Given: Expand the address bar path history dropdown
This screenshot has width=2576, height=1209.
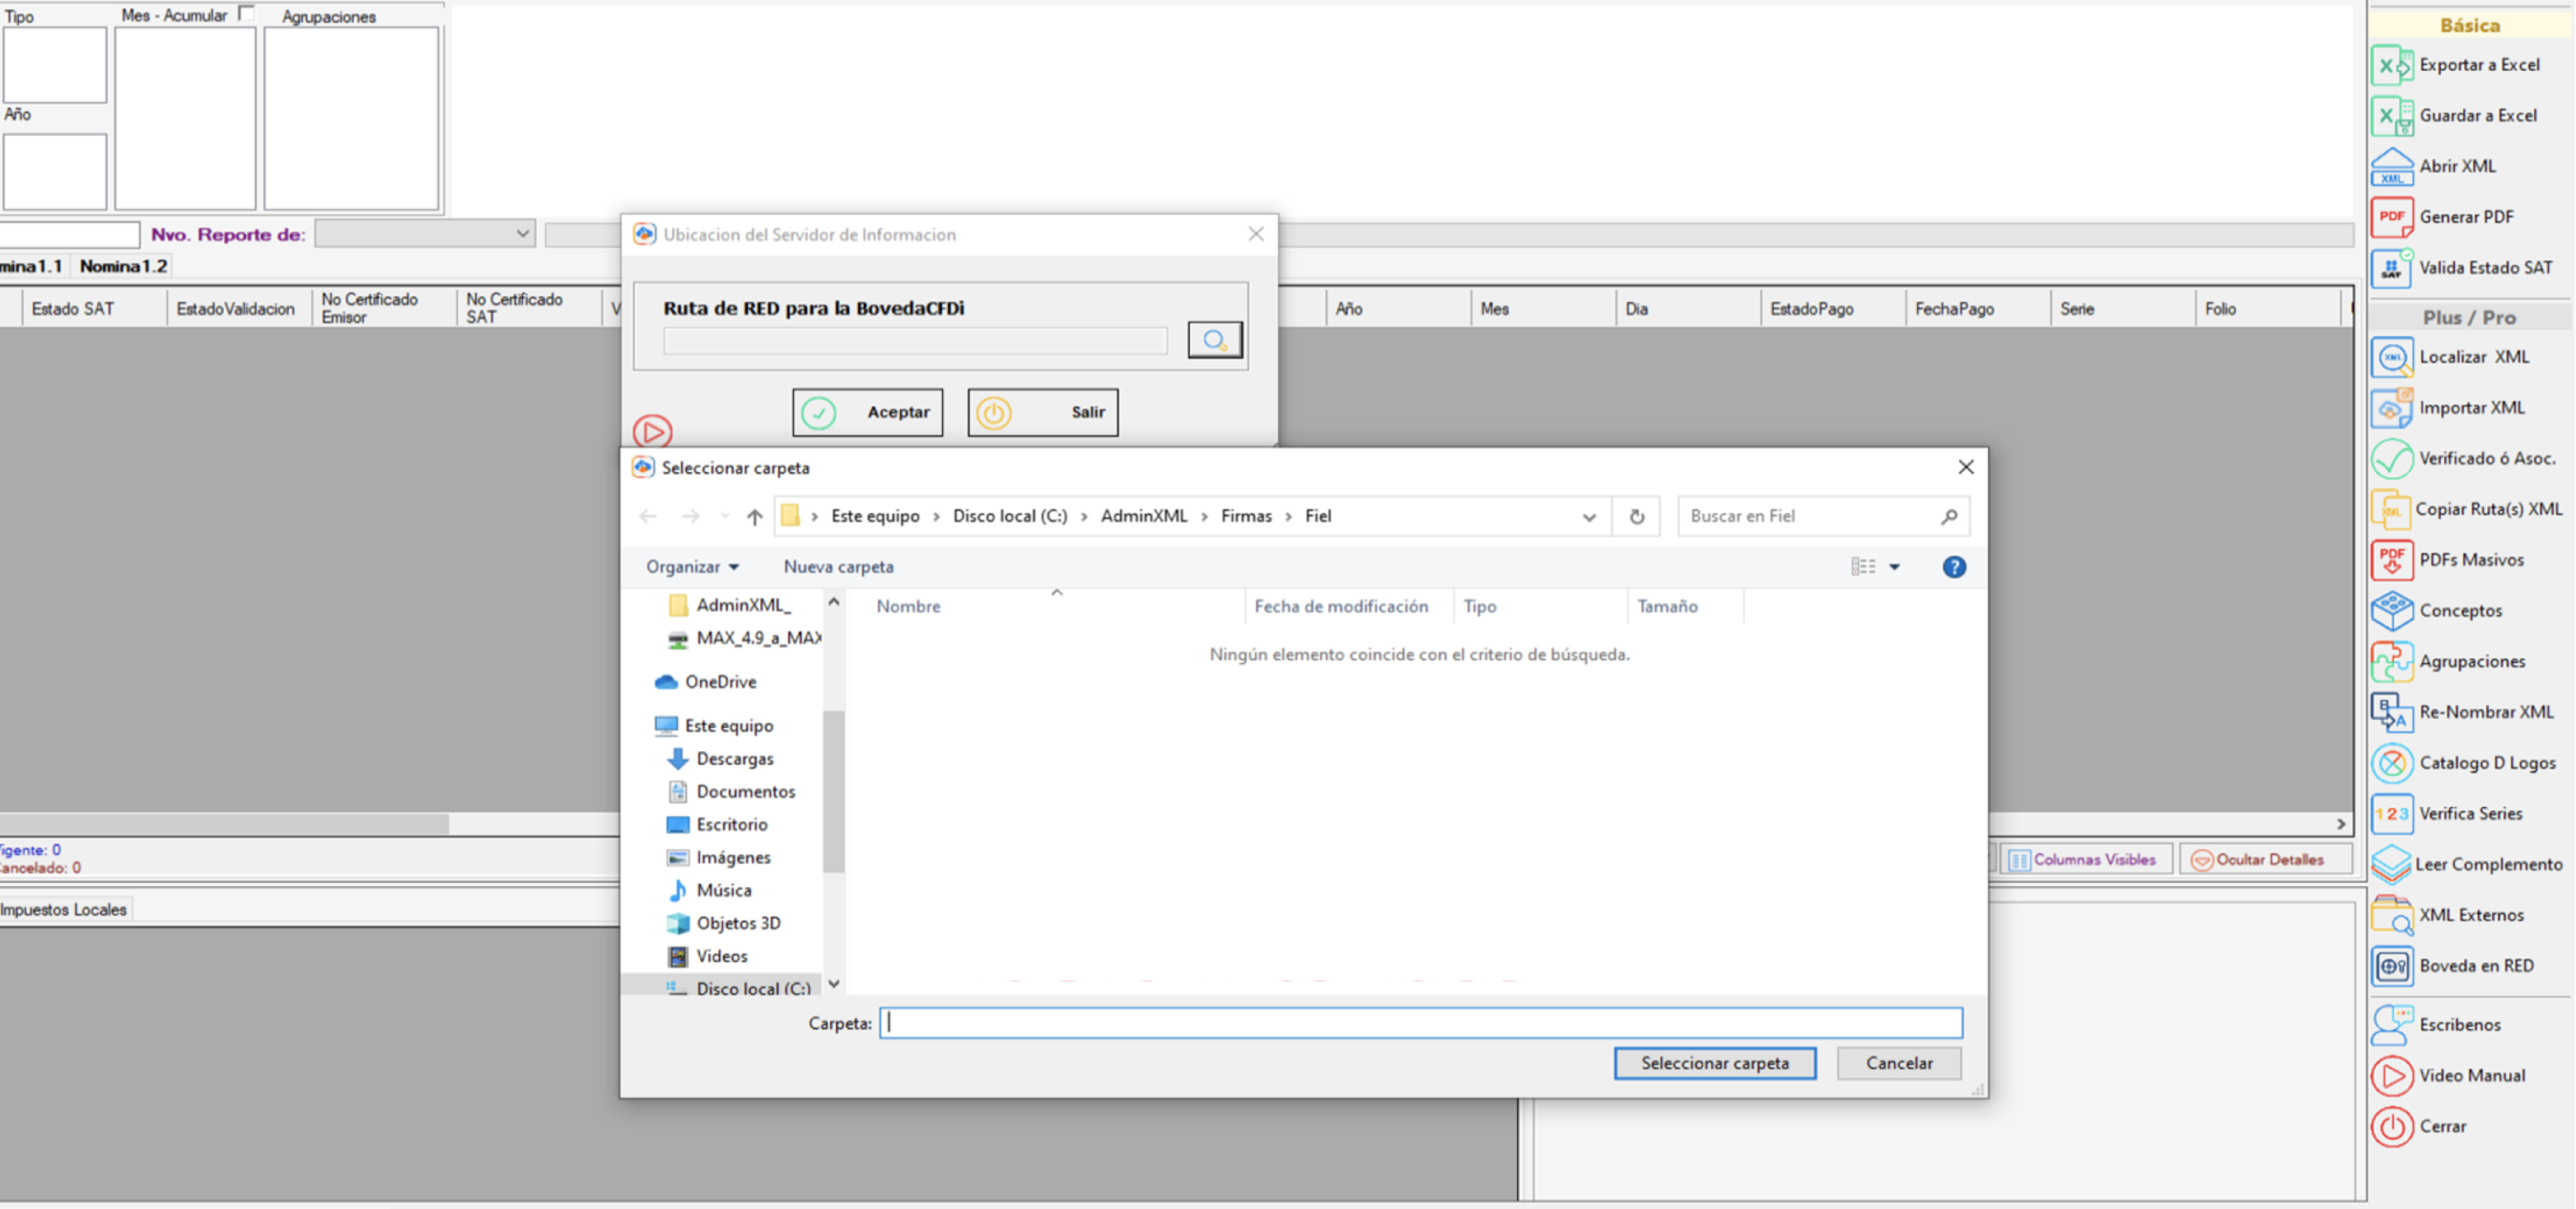Looking at the screenshot, I should 1588,517.
